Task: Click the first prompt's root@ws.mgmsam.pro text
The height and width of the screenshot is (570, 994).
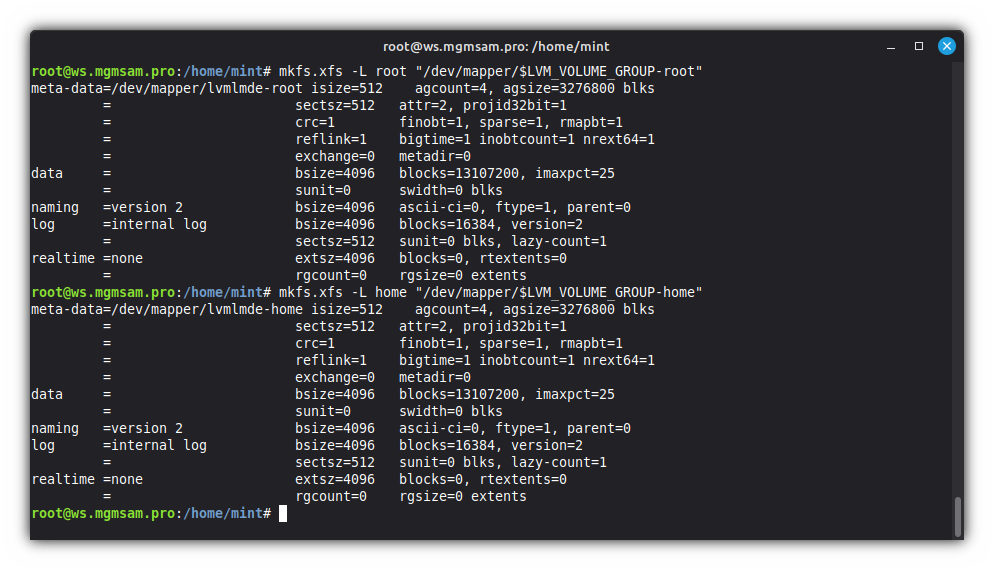Action: pos(103,71)
